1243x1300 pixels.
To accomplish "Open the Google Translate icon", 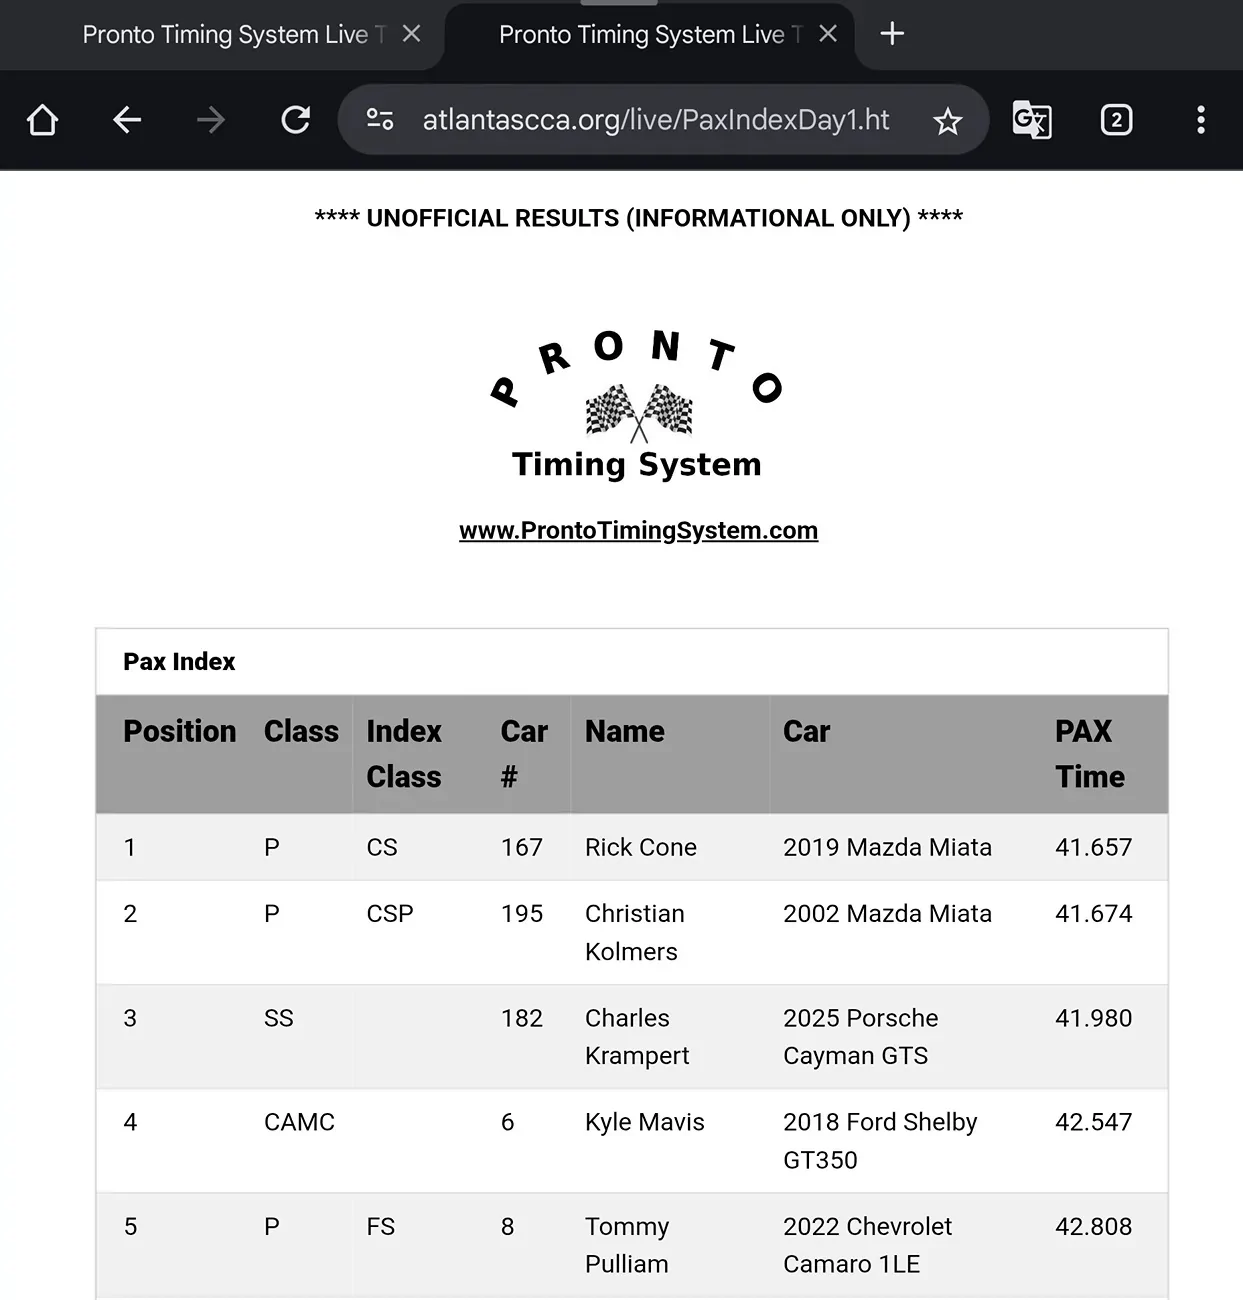I will click(x=1032, y=120).
